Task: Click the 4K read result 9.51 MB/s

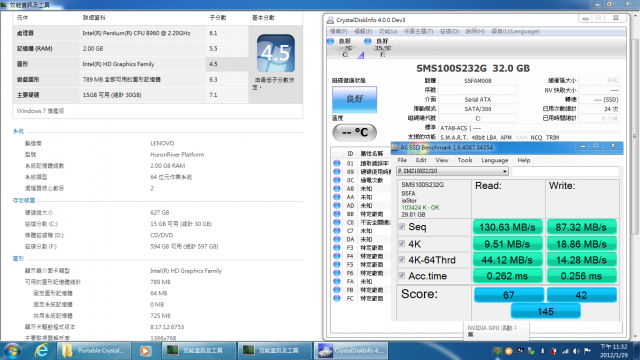Action: (x=507, y=244)
